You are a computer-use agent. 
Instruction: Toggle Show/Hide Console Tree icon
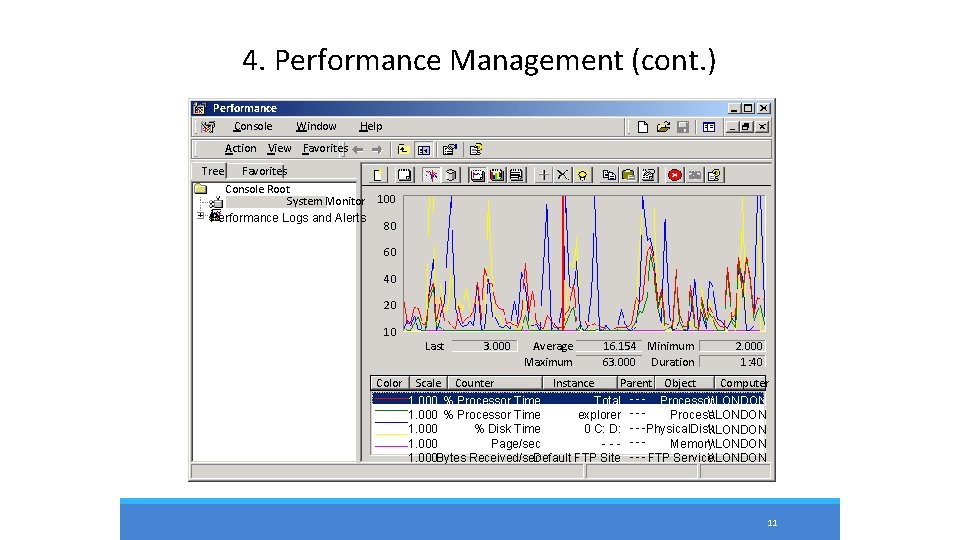pyautogui.click(x=424, y=149)
